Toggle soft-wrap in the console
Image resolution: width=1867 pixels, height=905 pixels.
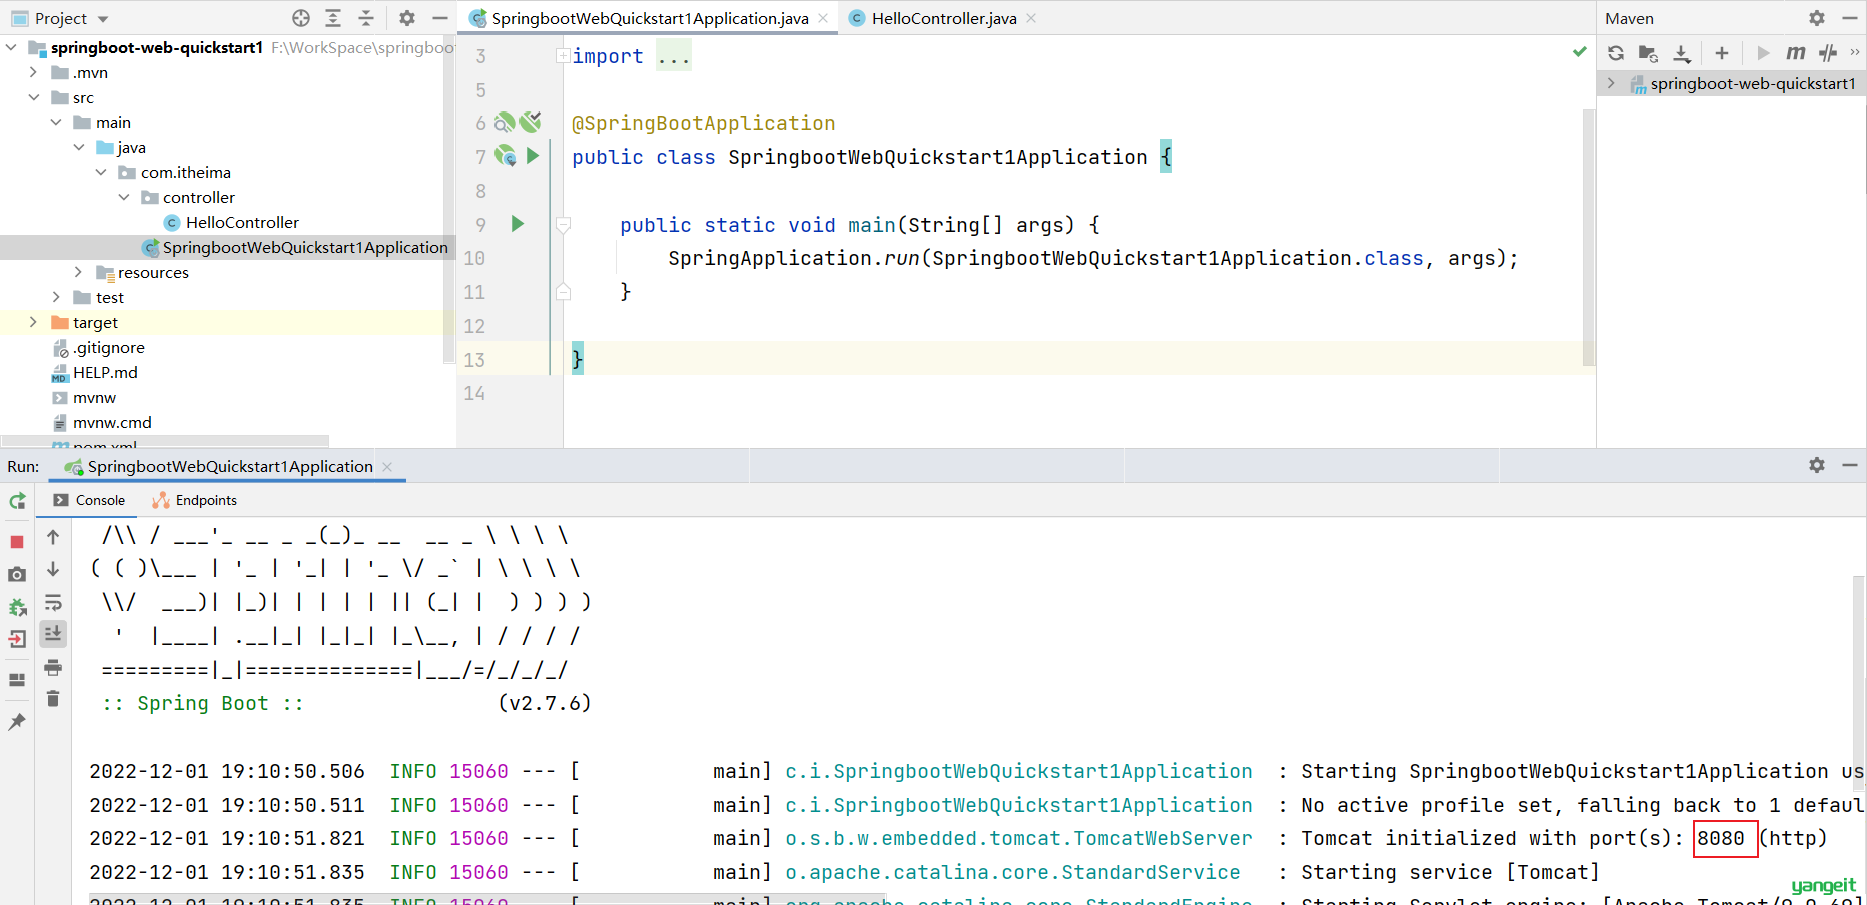click(53, 602)
